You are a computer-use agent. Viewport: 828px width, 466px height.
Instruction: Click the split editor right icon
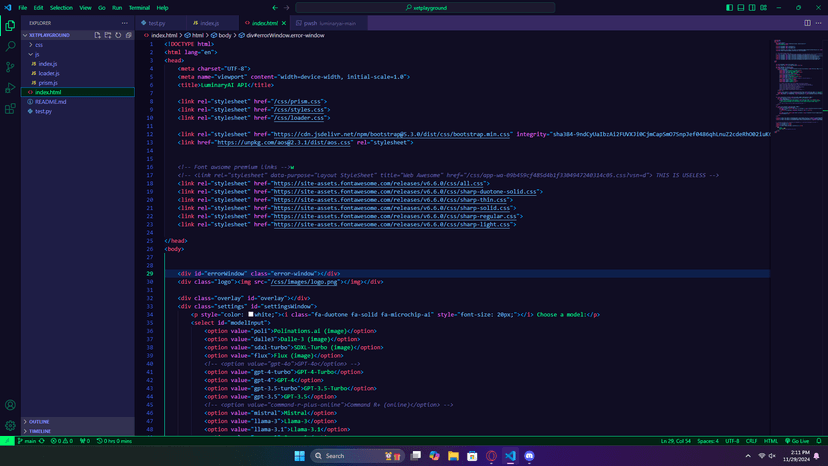coord(807,22)
